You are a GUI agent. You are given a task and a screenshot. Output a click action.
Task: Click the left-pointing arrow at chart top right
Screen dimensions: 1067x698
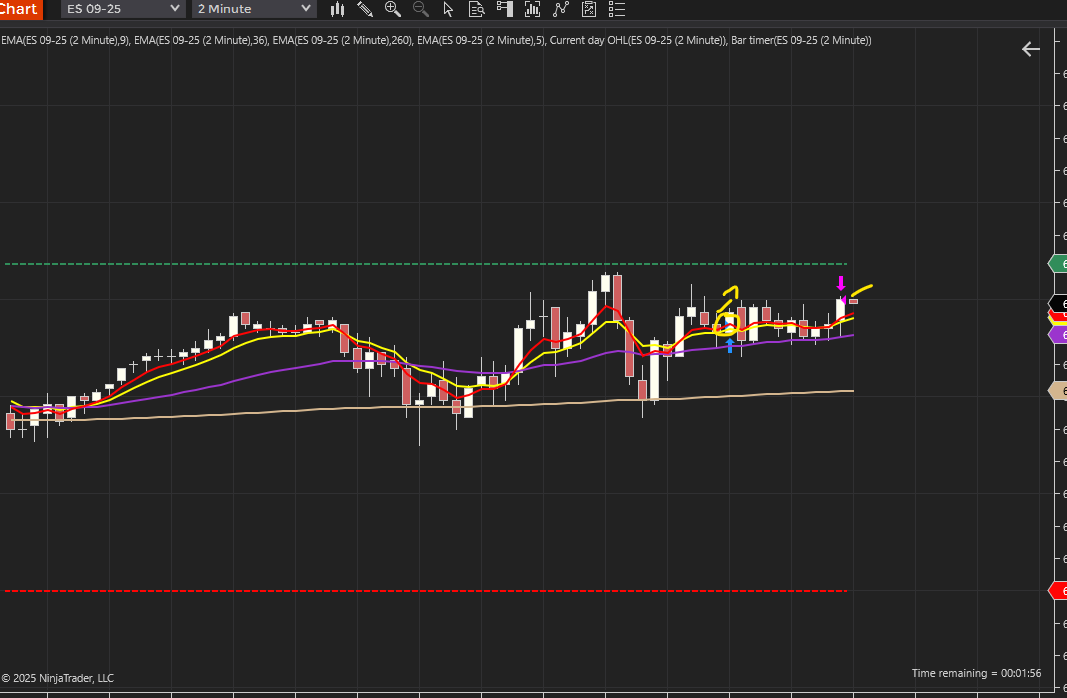coord(1030,49)
